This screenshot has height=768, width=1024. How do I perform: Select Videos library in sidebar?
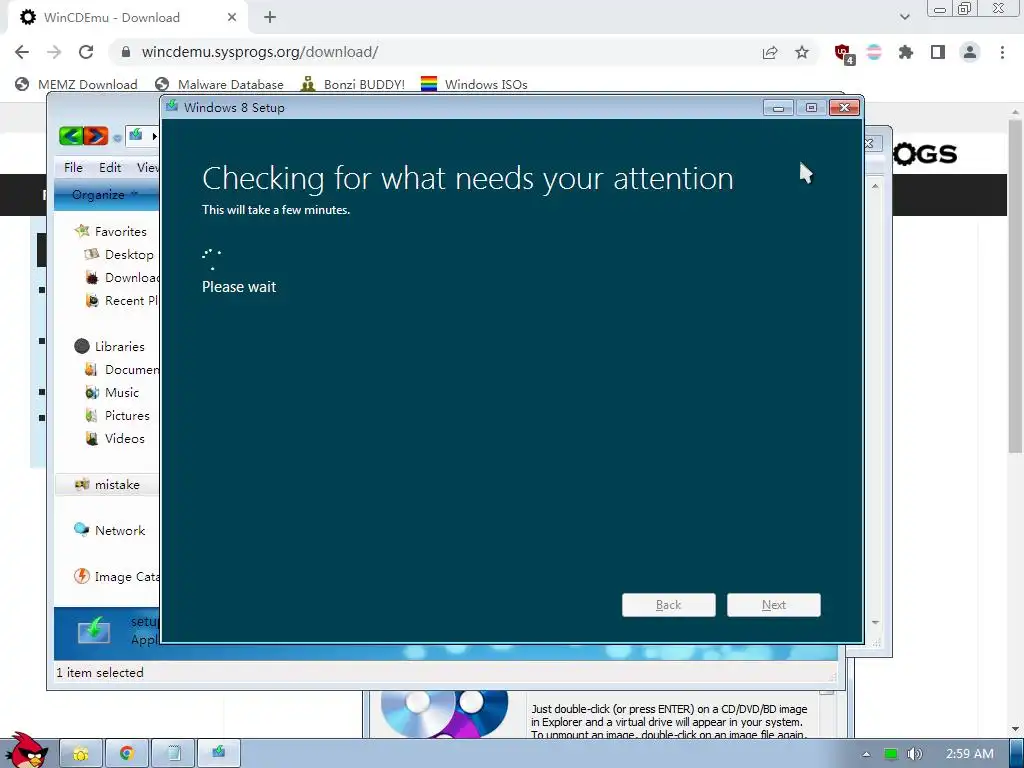pyautogui.click(x=124, y=439)
